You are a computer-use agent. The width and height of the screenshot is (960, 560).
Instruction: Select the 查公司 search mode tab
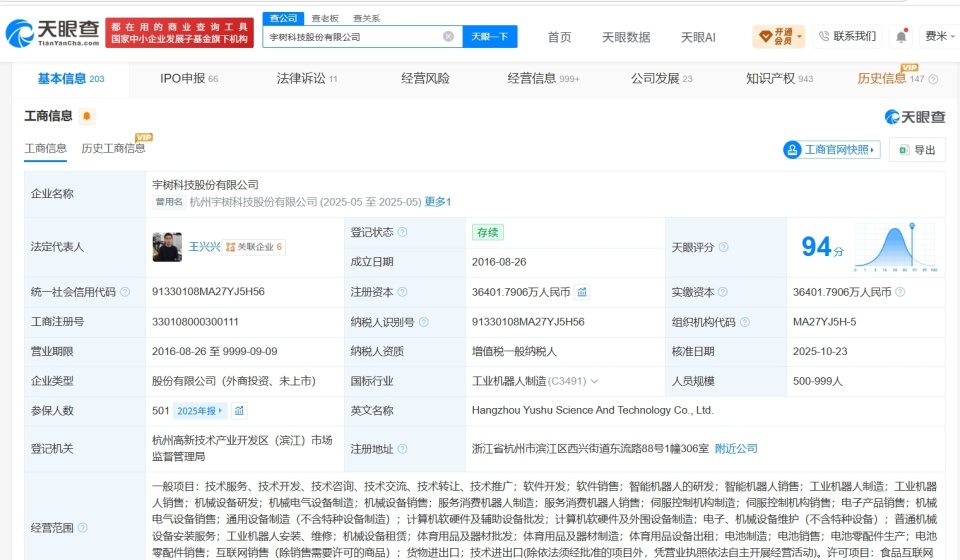283,18
